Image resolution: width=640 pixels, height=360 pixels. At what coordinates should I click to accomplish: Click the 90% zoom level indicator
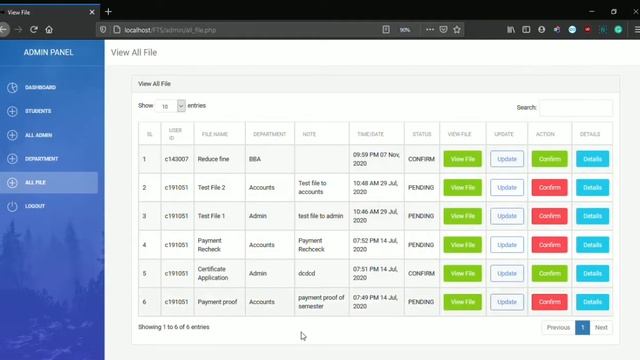tap(404, 30)
